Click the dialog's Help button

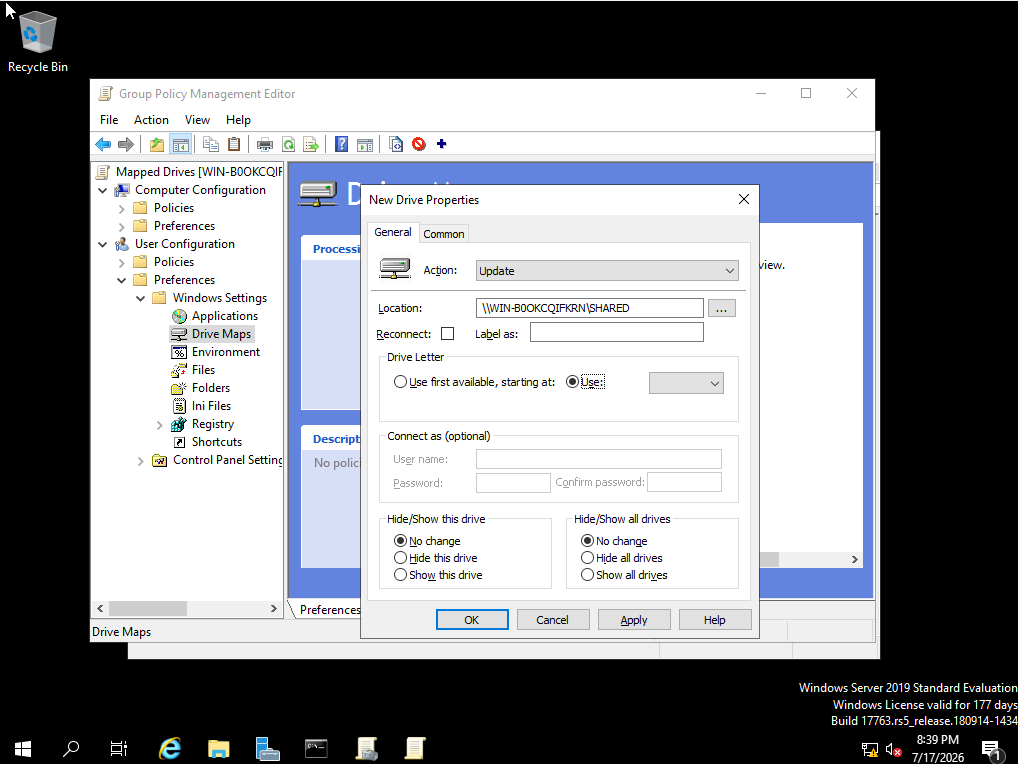click(x=715, y=620)
